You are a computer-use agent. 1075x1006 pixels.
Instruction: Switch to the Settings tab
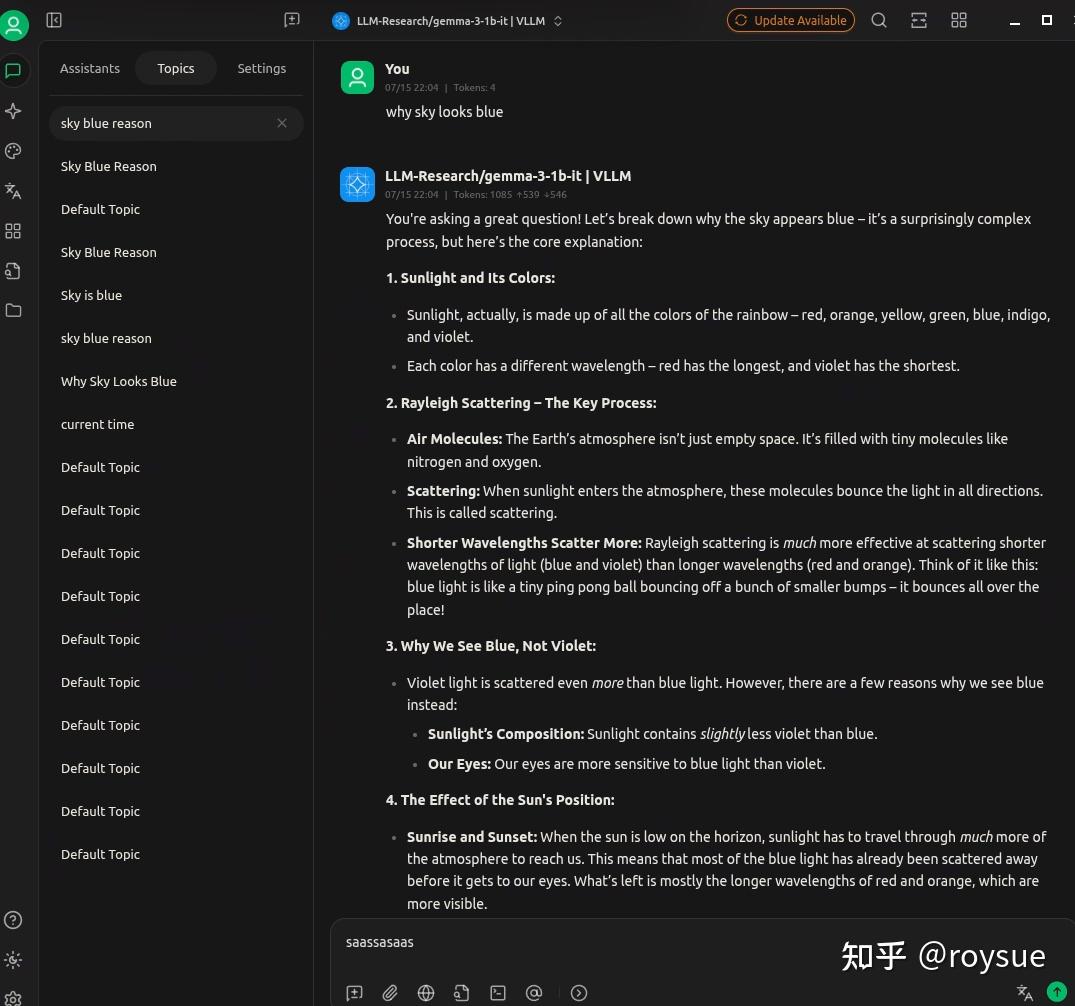point(261,68)
